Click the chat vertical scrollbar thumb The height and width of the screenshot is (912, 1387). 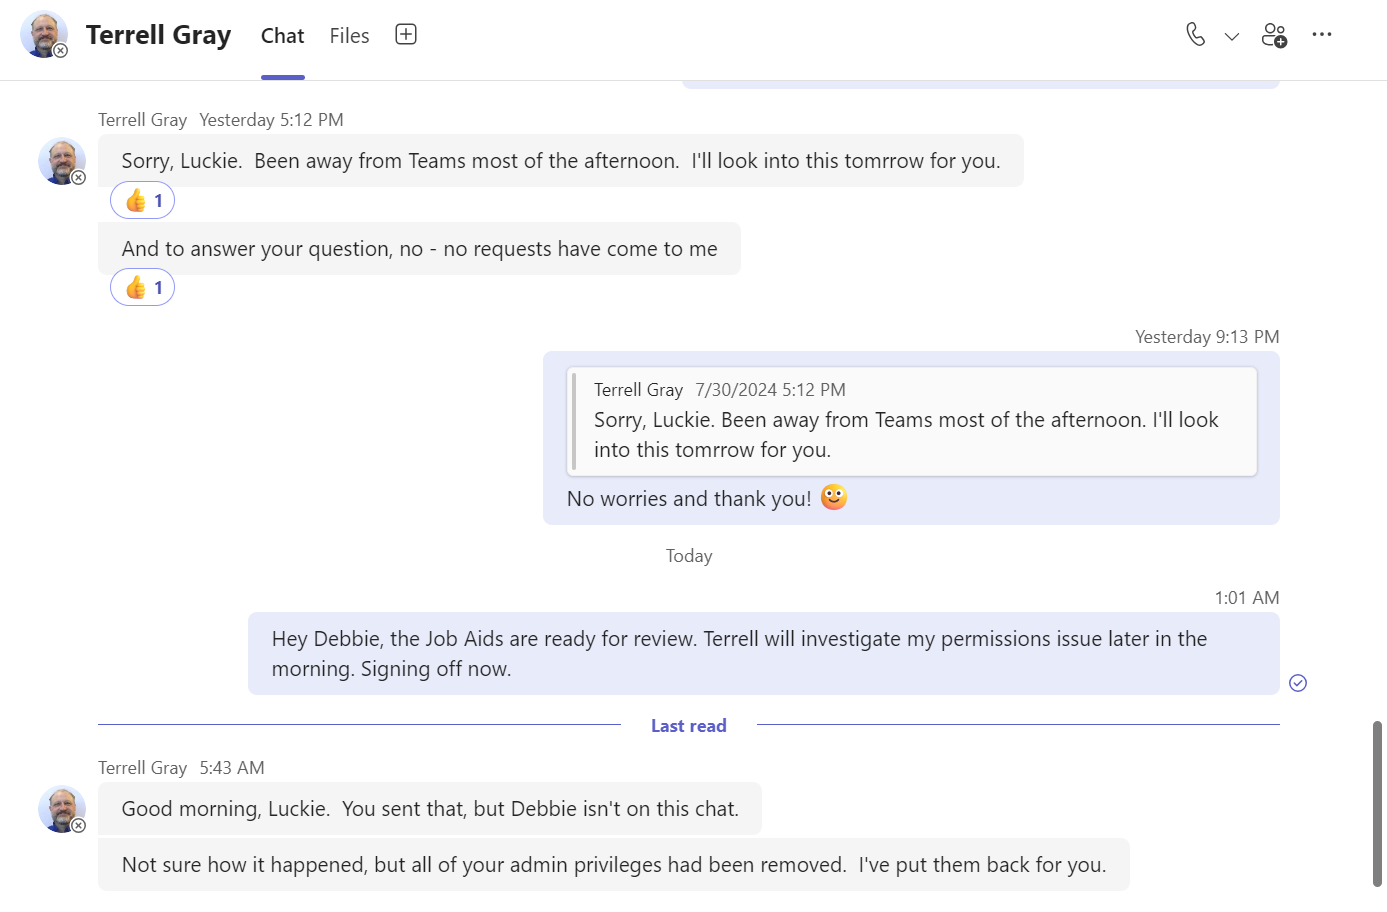pyautogui.click(x=1377, y=803)
